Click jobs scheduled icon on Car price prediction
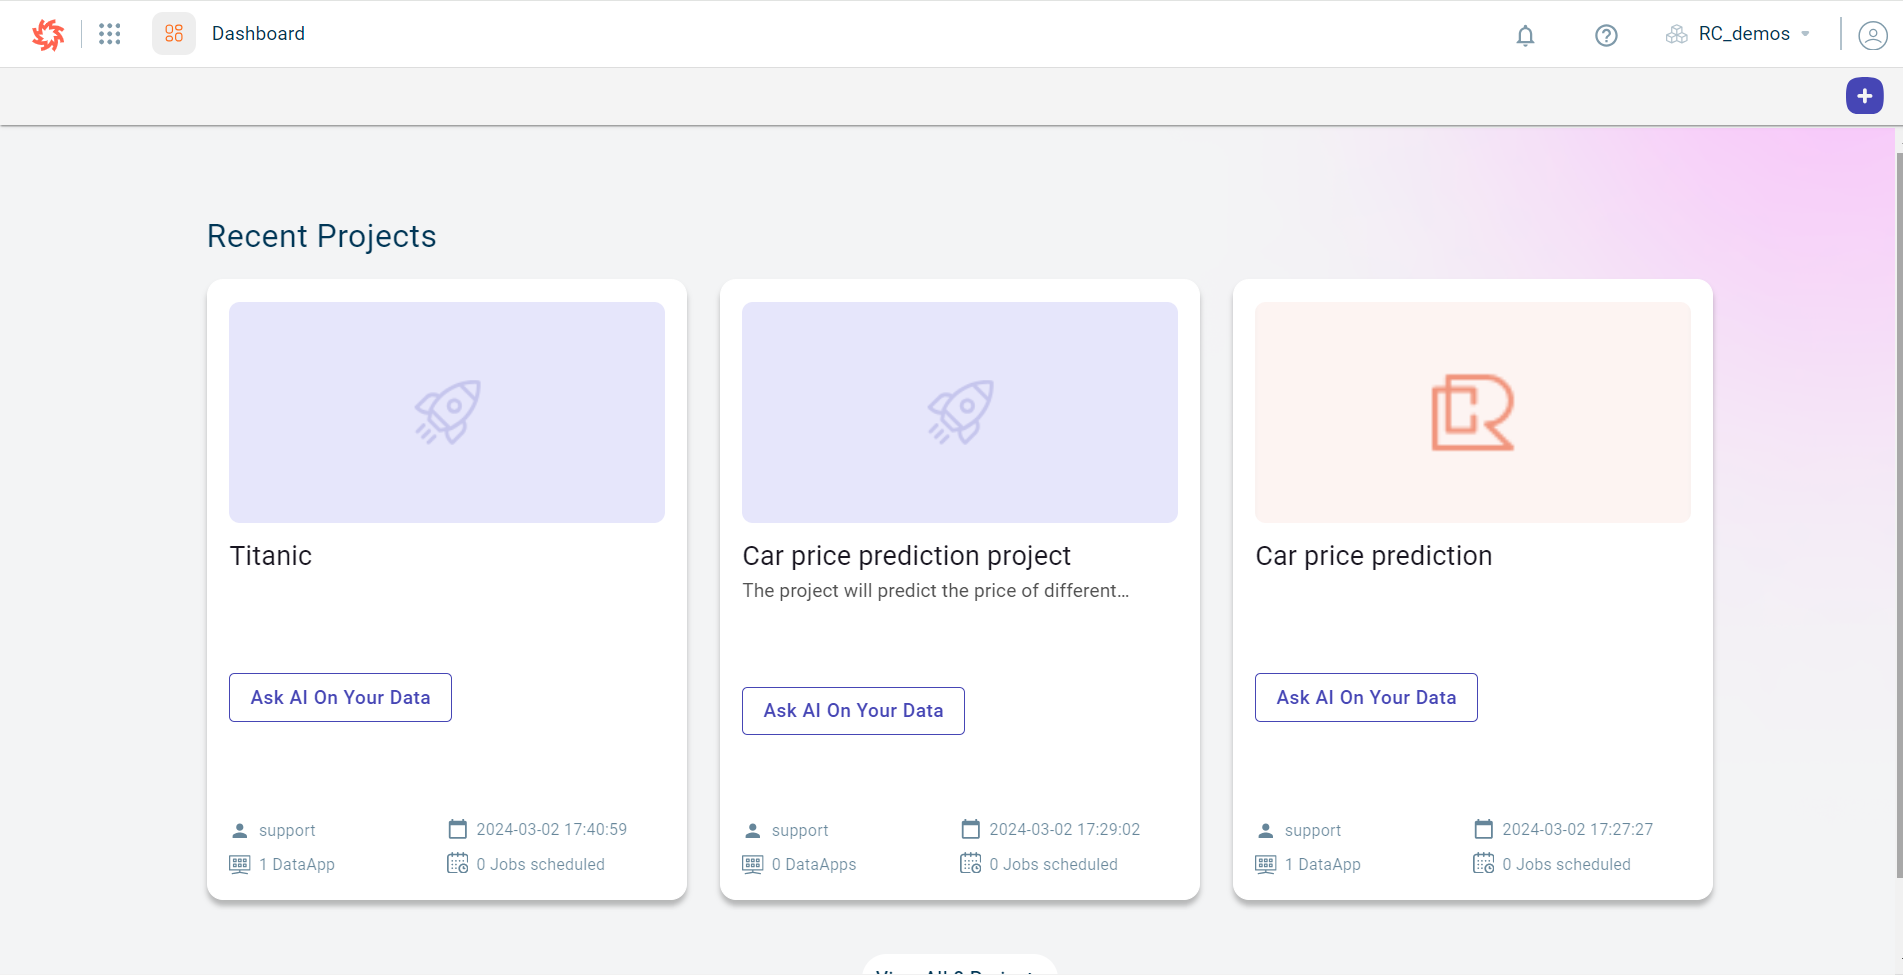1903x975 pixels. point(1483,863)
